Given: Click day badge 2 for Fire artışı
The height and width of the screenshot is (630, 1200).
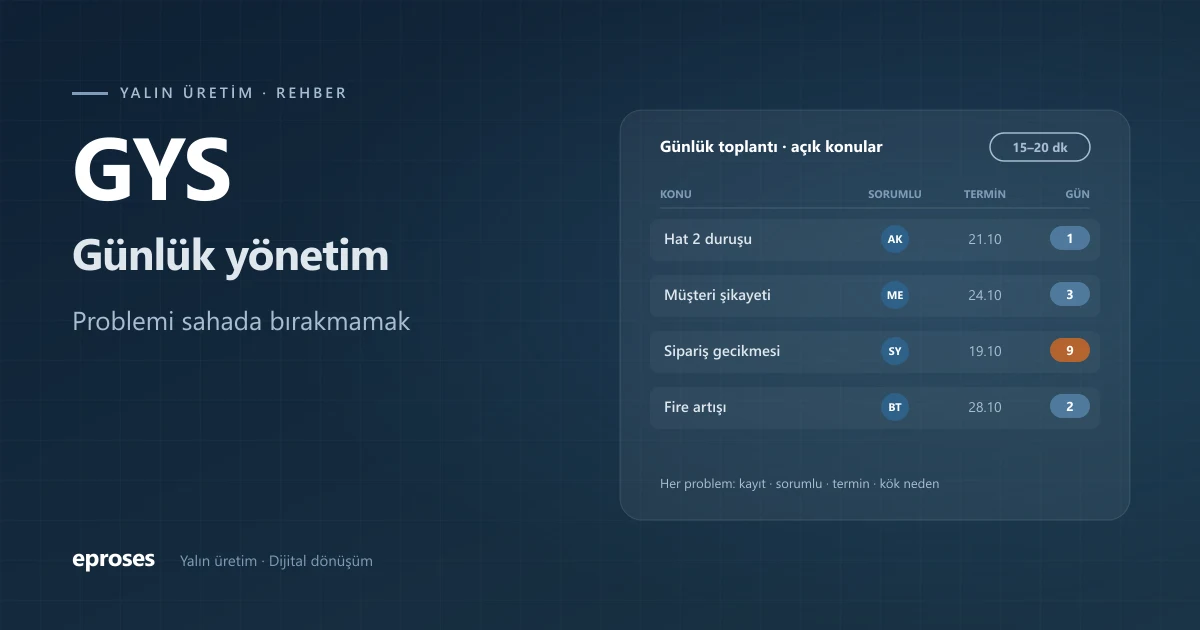Looking at the screenshot, I should 1070,407.
